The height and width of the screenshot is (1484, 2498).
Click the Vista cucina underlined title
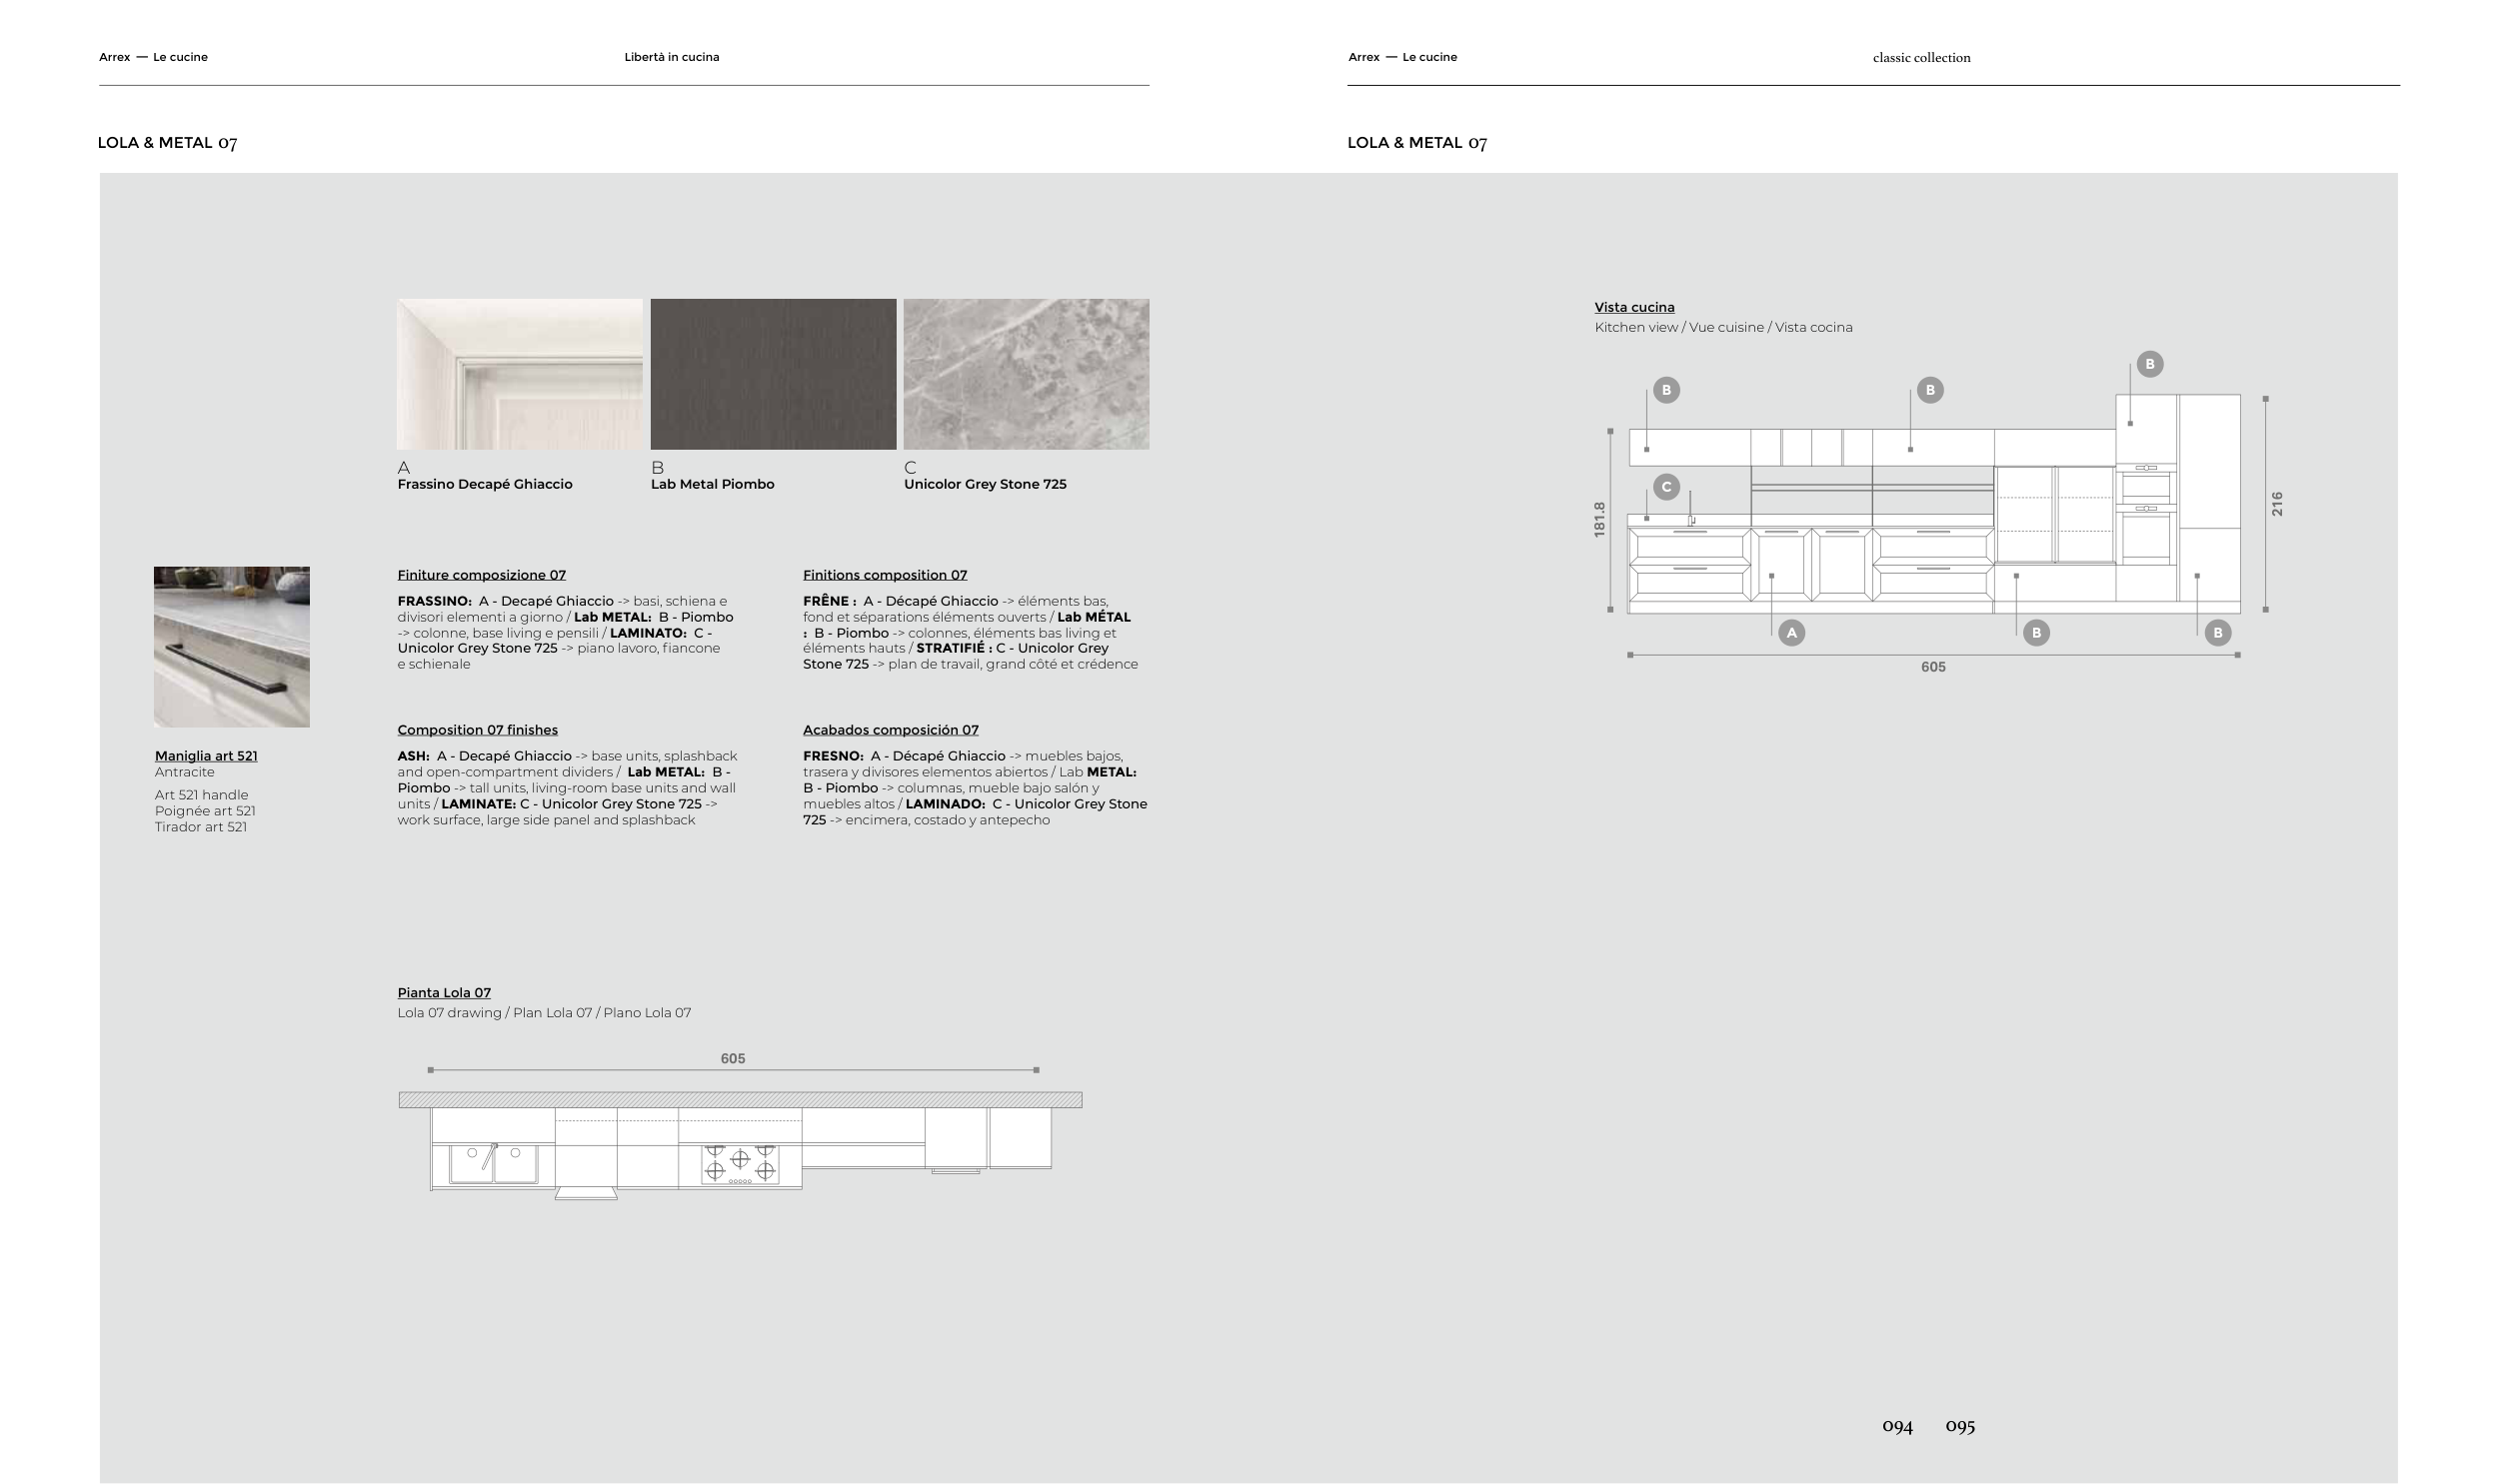click(1634, 307)
